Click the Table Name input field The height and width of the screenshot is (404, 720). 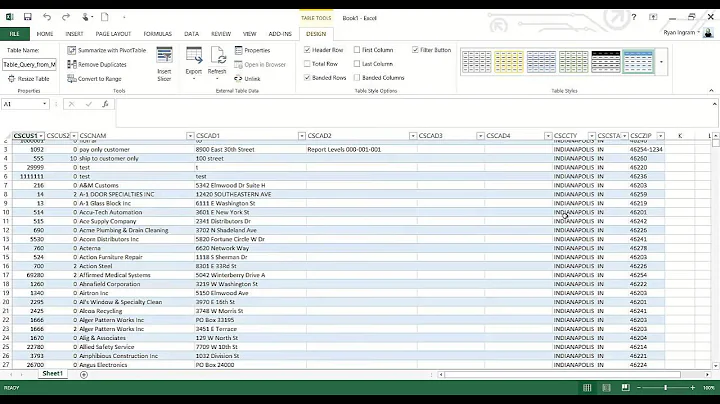coord(29,65)
